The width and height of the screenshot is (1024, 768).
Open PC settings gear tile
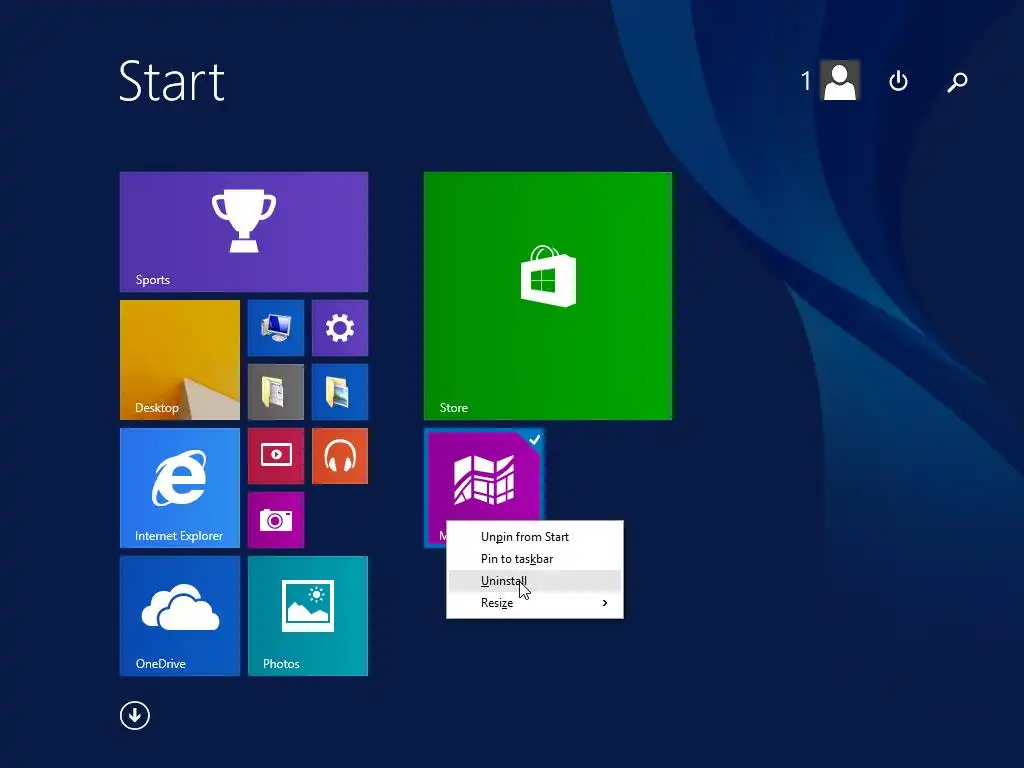[340, 328]
